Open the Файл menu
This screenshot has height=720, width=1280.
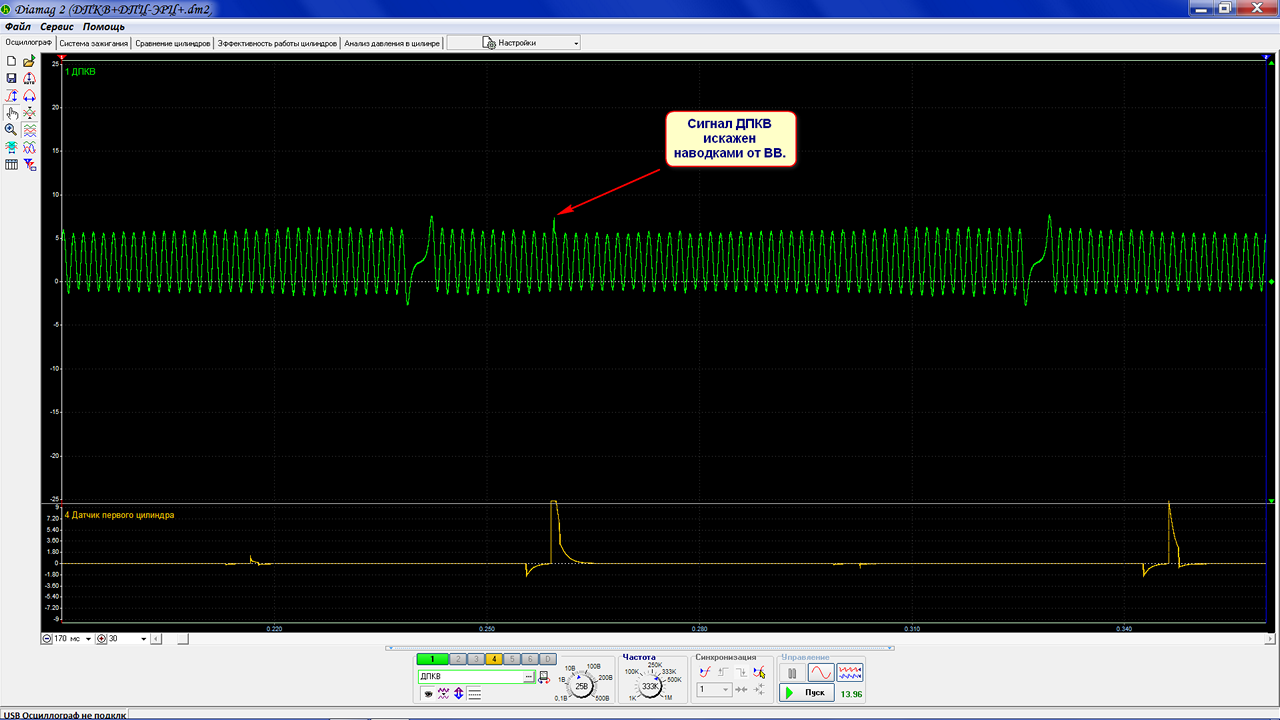click(x=17, y=26)
